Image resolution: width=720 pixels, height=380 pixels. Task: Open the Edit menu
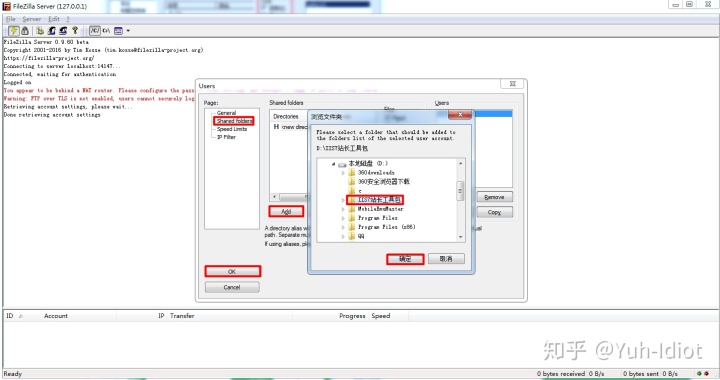54,19
